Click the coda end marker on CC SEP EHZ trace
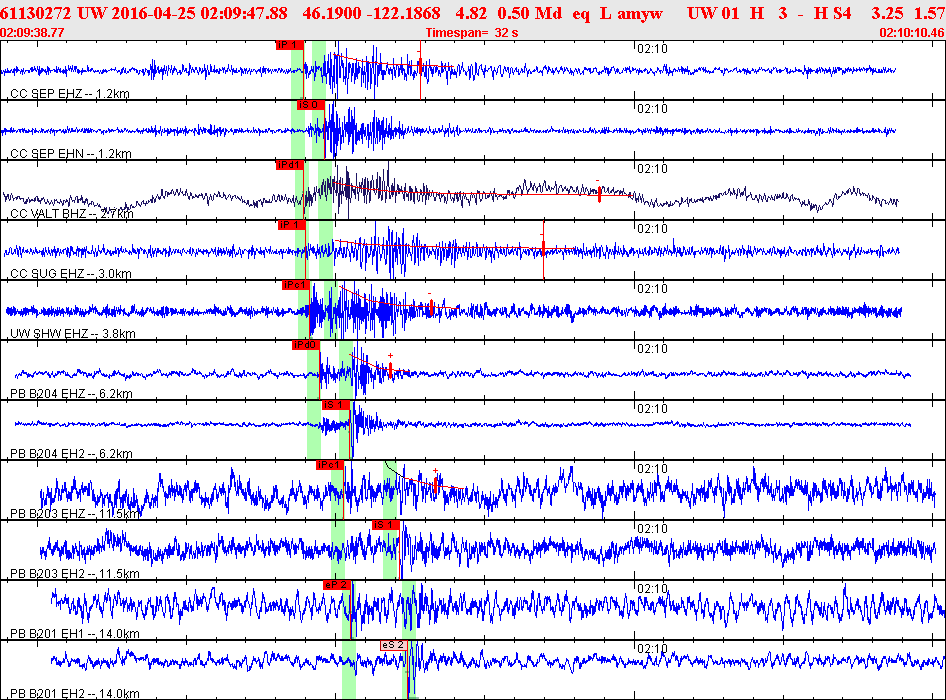The image size is (946, 700). [x=421, y=65]
